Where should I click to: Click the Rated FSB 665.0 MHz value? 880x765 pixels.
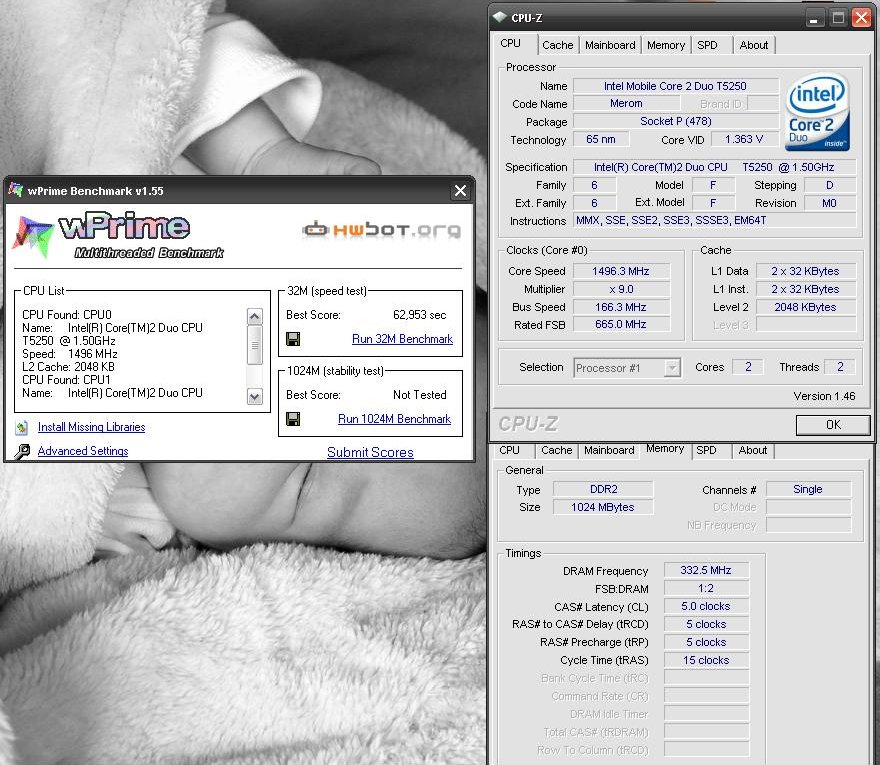[x=621, y=324]
